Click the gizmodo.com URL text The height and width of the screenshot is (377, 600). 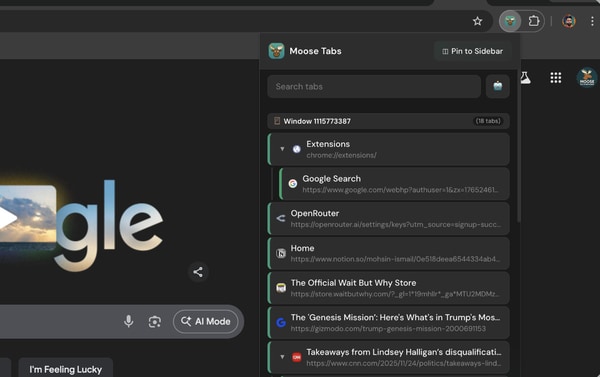point(388,329)
